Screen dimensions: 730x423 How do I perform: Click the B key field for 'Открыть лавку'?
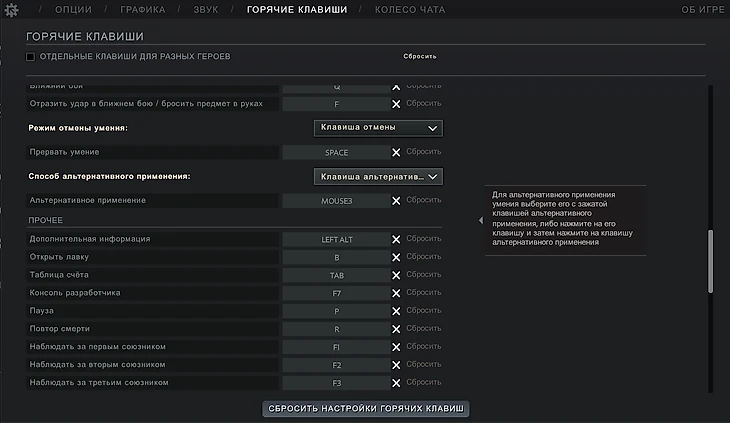[x=336, y=257]
